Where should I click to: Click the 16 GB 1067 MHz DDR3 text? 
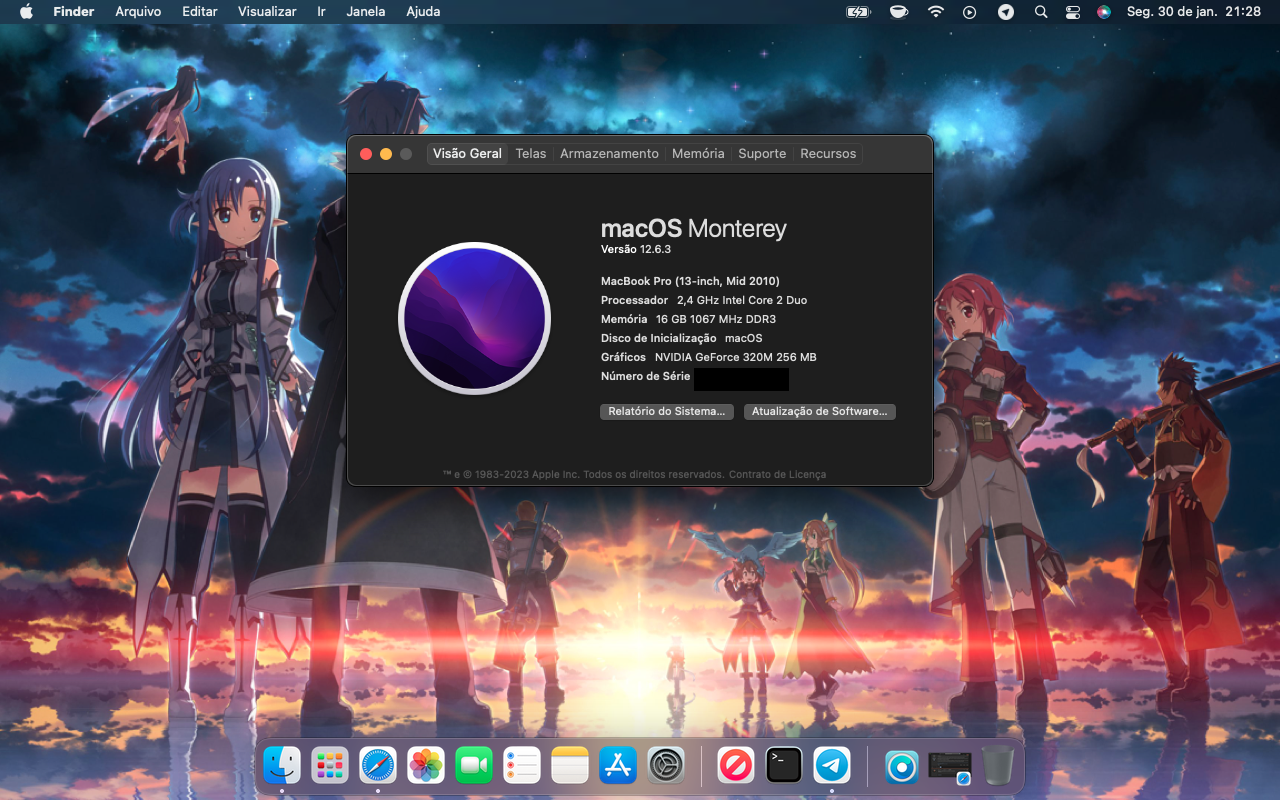point(716,319)
